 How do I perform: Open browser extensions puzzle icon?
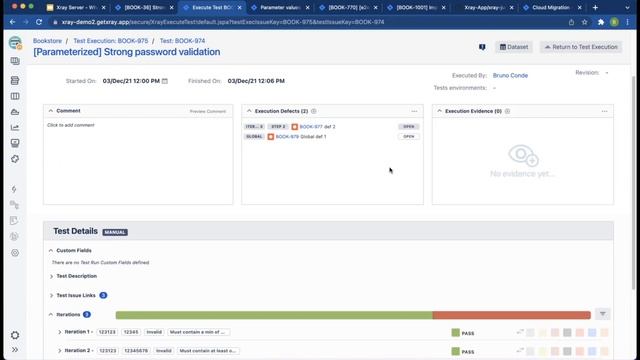[601, 22]
